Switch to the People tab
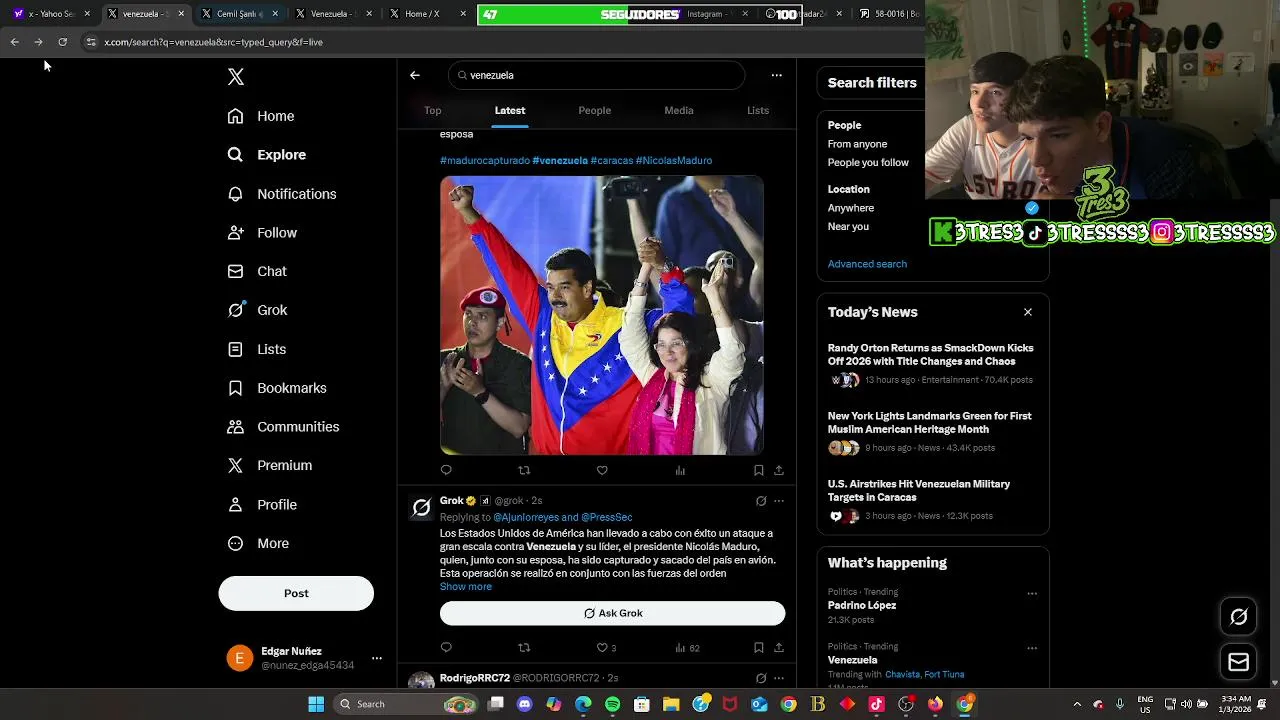Viewport: 1280px width, 720px height. (x=594, y=110)
